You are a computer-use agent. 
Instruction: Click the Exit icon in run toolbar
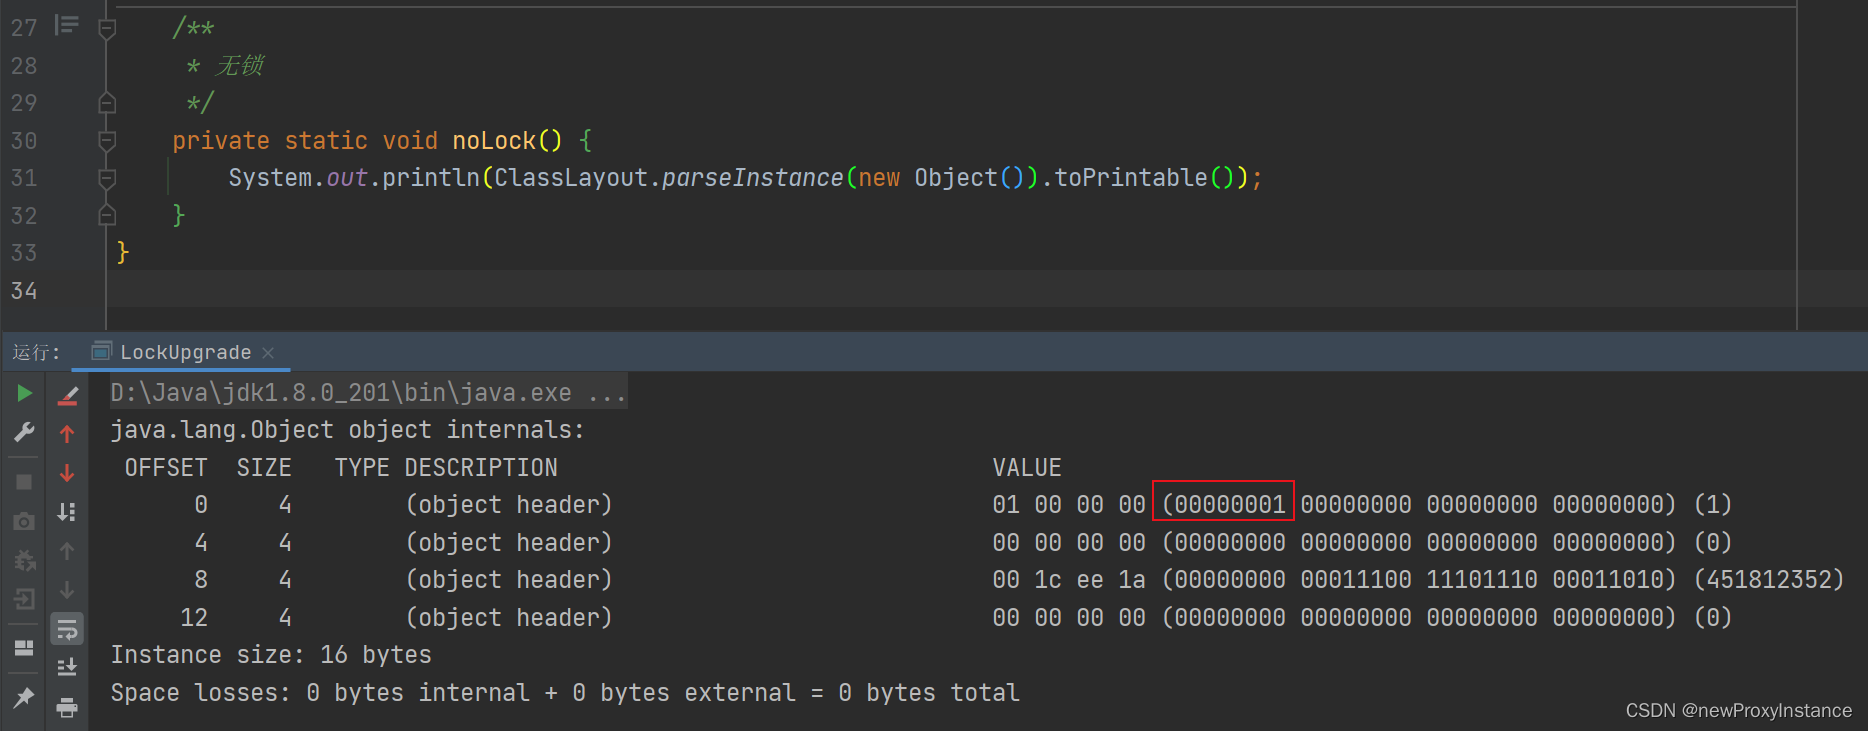click(x=24, y=598)
